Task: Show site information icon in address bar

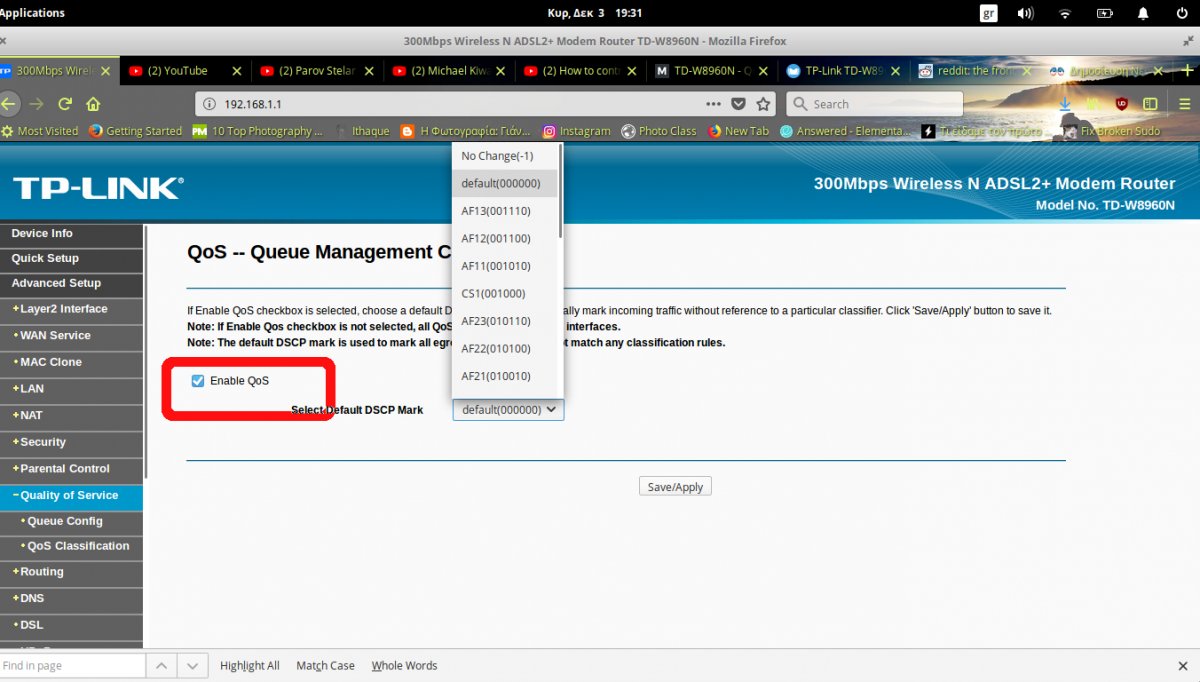Action: (209, 104)
